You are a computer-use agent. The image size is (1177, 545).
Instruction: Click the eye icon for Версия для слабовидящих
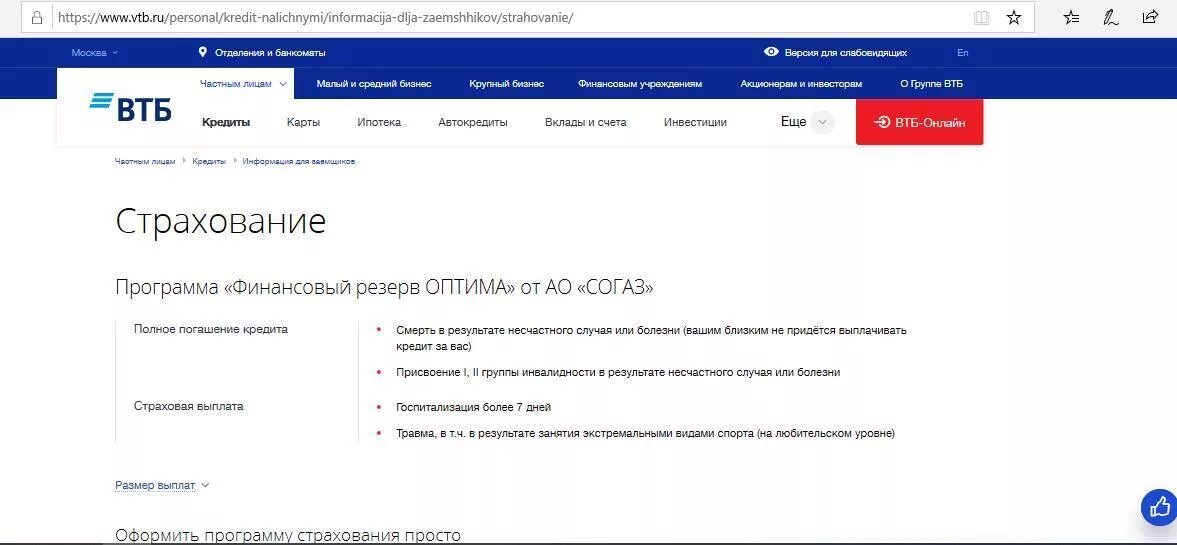pos(771,52)
